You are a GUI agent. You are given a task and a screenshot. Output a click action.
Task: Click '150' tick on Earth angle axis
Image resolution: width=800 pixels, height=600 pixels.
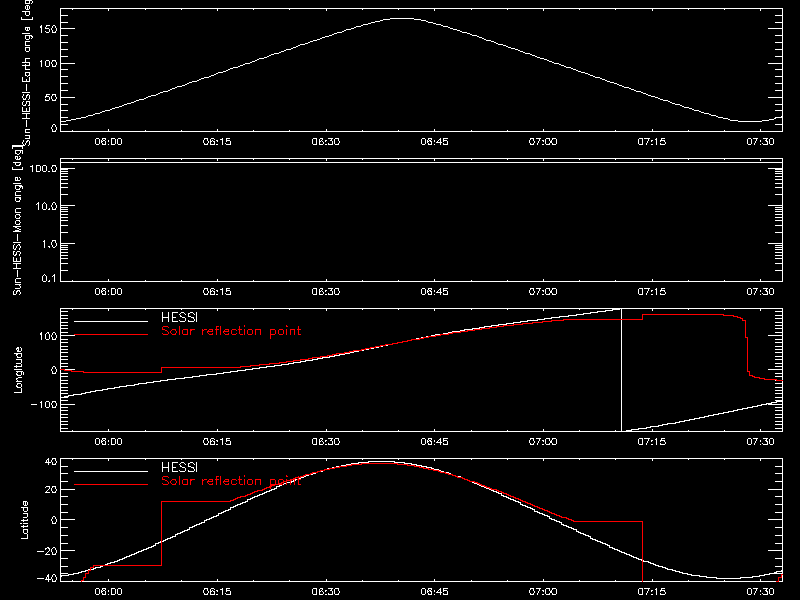coord(47,29)
